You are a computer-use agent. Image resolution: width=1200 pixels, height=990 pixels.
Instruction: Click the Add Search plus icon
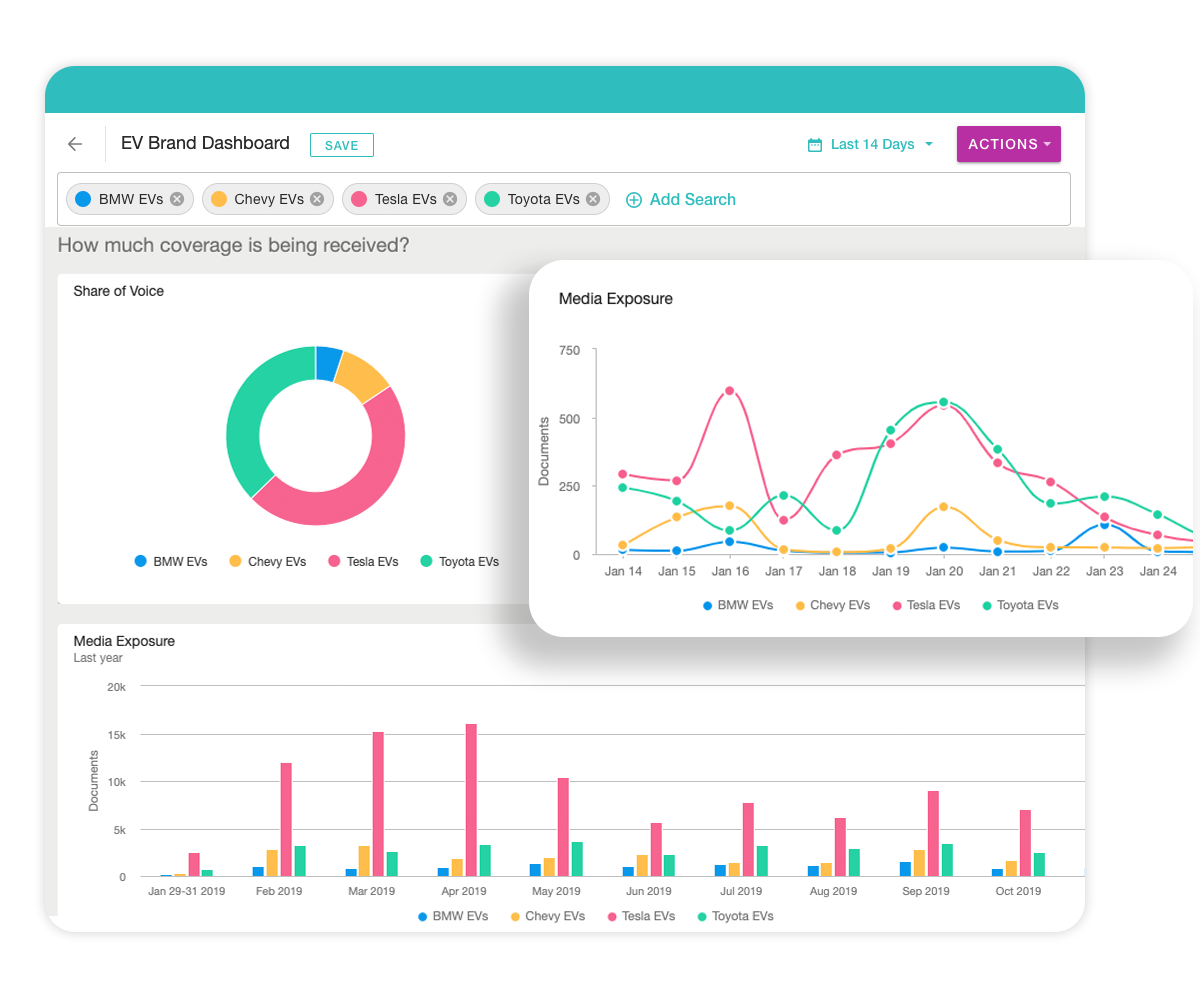pos(634,200)
